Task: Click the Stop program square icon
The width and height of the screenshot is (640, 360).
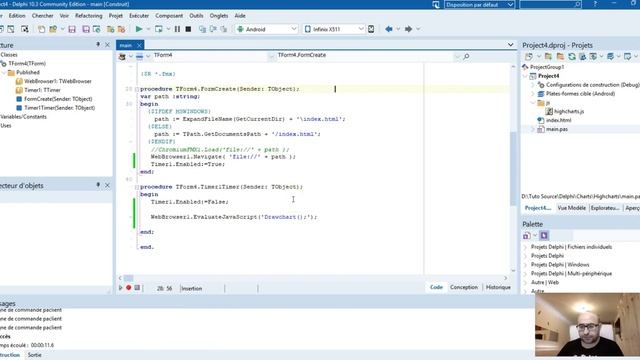Action: point(188,29)
